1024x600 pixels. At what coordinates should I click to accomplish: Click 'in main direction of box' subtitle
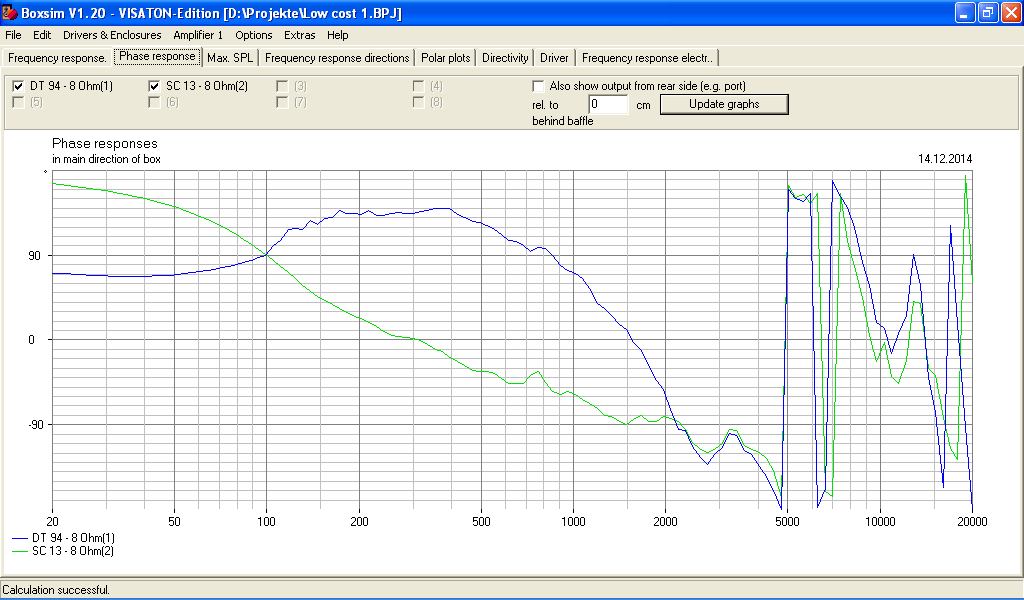click(x=106, y=159)
